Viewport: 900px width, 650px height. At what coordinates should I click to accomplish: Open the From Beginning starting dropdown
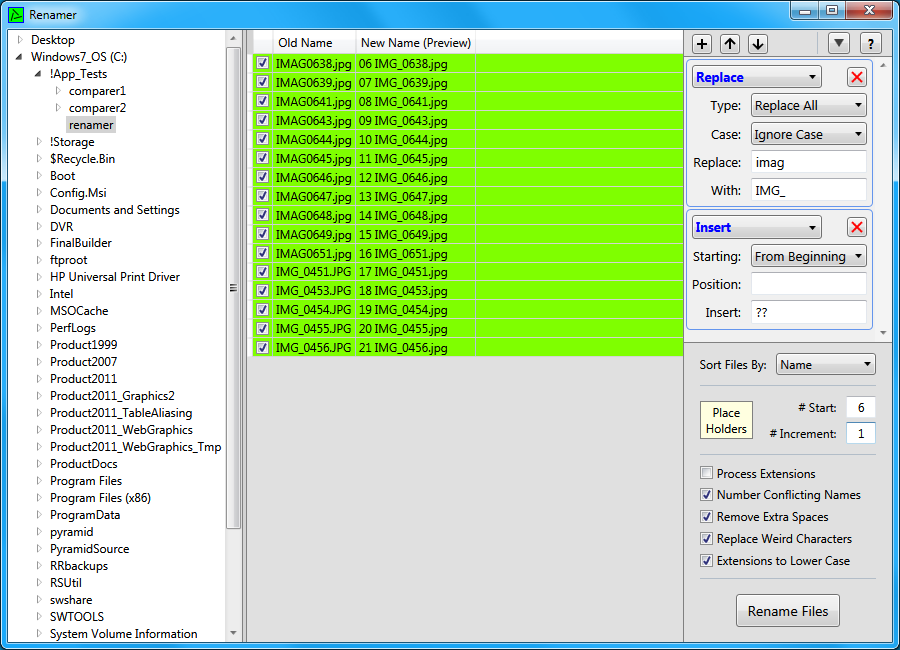click(808, 256)
